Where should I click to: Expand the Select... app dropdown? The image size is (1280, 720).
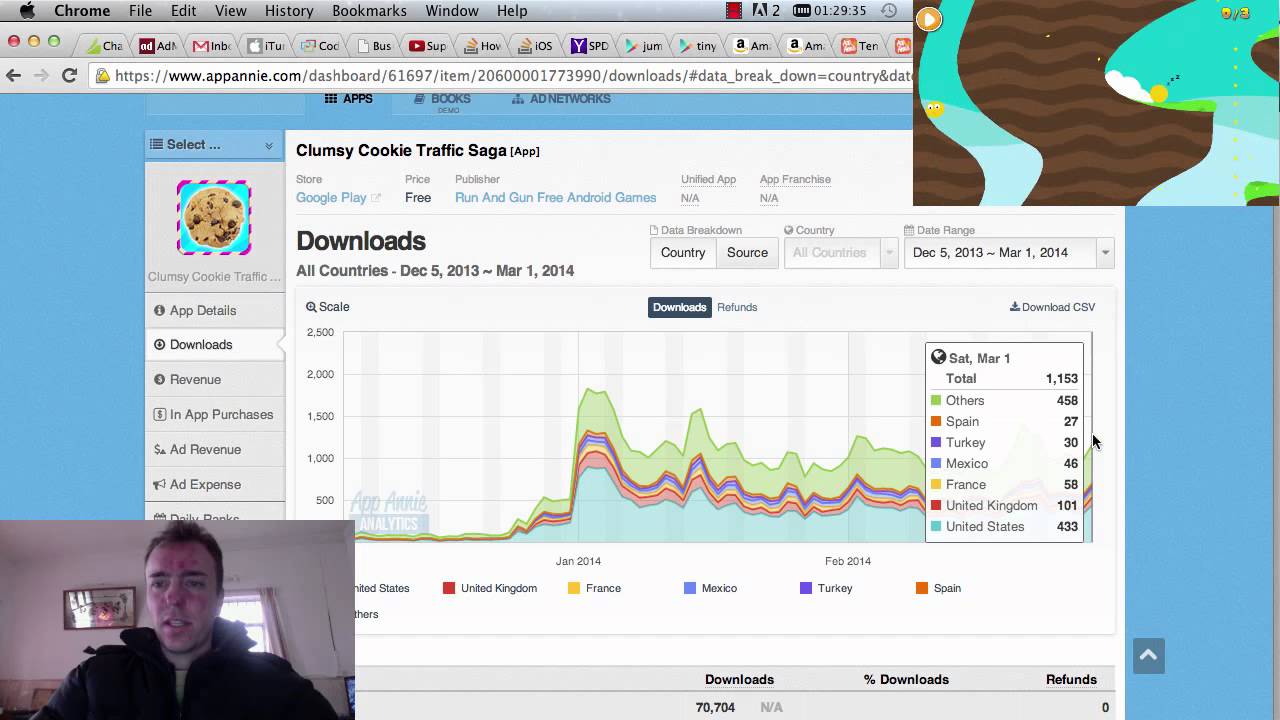[214, 145]
